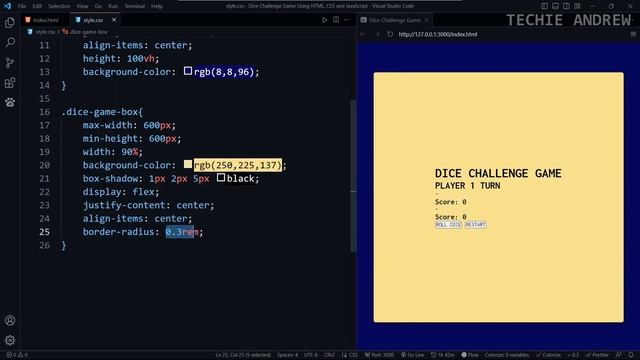Switch to the index.html tab
The width and height of the screenshot is (640, 360).
point(45,20)
